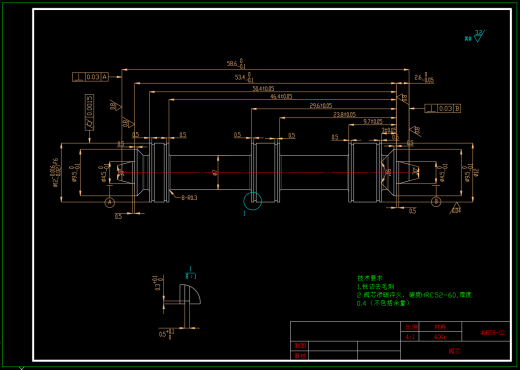Select the φ12 diameter dimension on far right
Viewport: 520px width, 370px height.
pos(477,172)
